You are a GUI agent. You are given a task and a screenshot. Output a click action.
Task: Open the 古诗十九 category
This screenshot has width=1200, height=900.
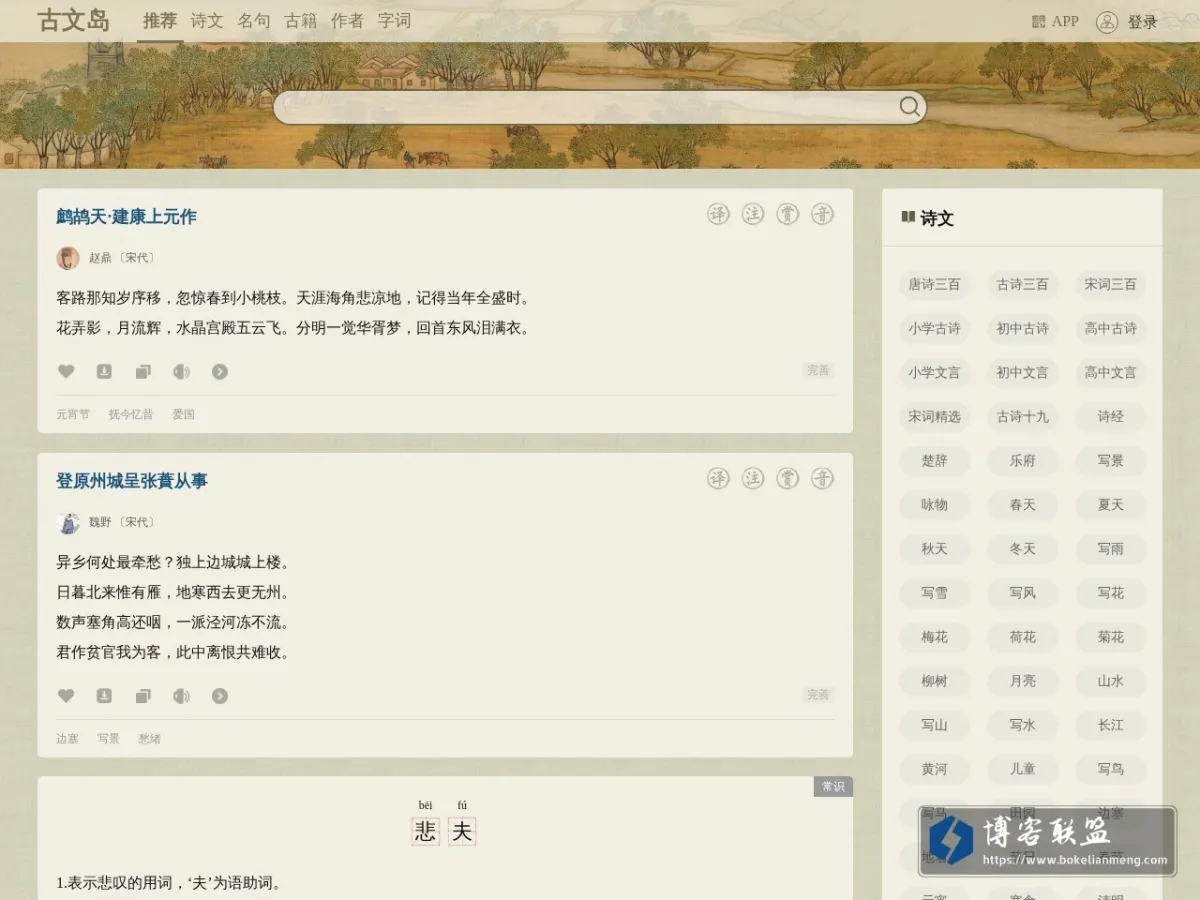[1022, 416]
